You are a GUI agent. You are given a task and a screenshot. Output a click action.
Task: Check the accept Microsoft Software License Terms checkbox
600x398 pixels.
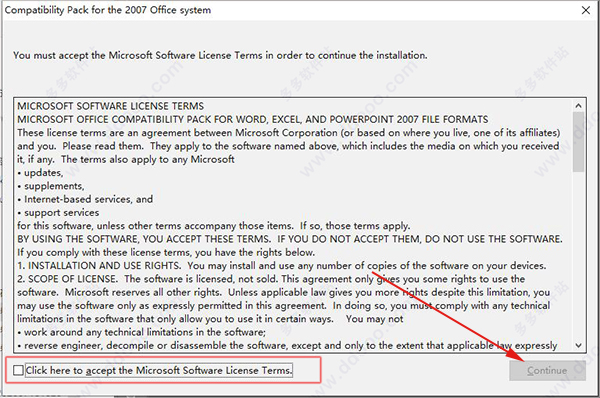click(x=18, y=370)
